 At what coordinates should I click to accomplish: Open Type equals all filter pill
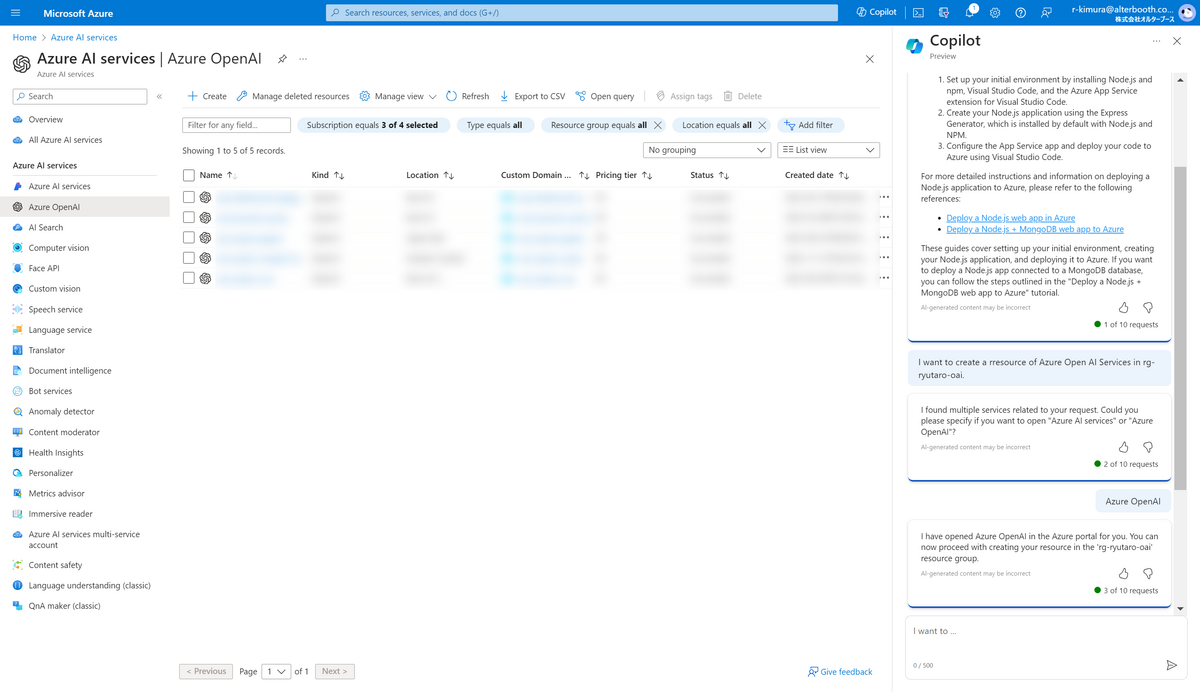(x=494, y=125)
